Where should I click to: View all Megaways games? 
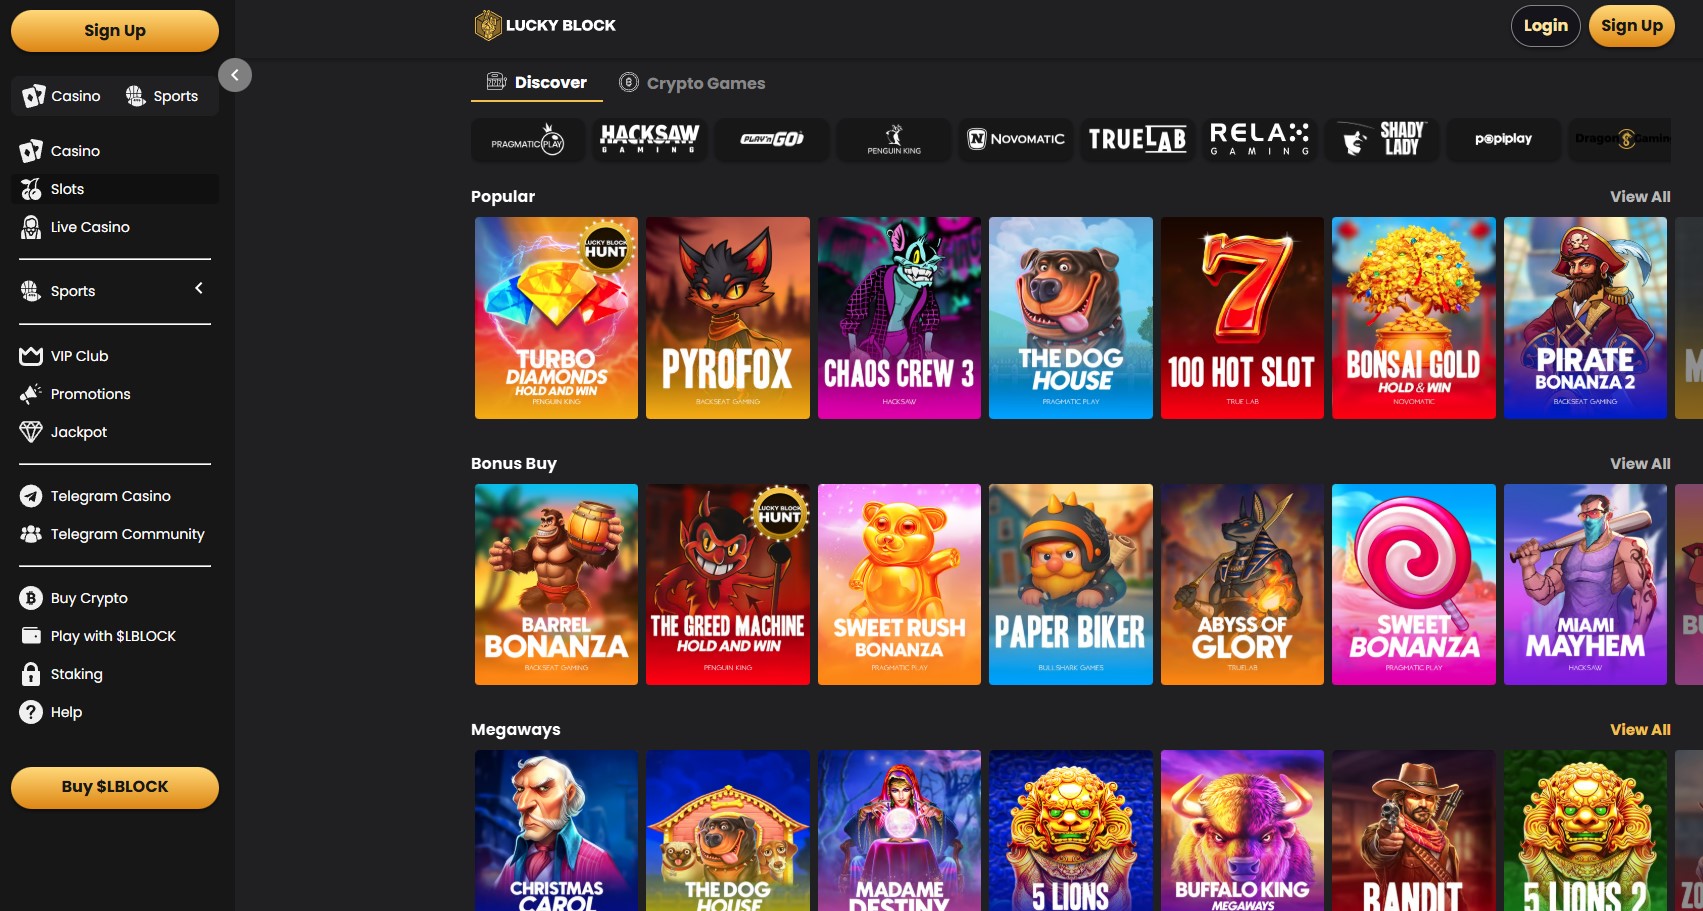1640,730
